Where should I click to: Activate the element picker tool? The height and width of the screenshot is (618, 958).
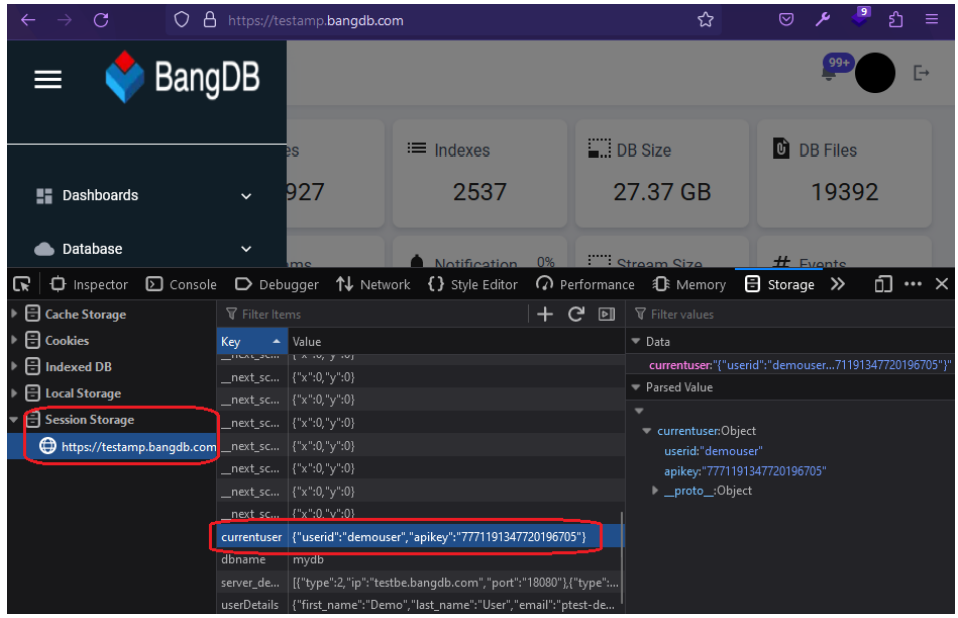(x=22, y=285)
